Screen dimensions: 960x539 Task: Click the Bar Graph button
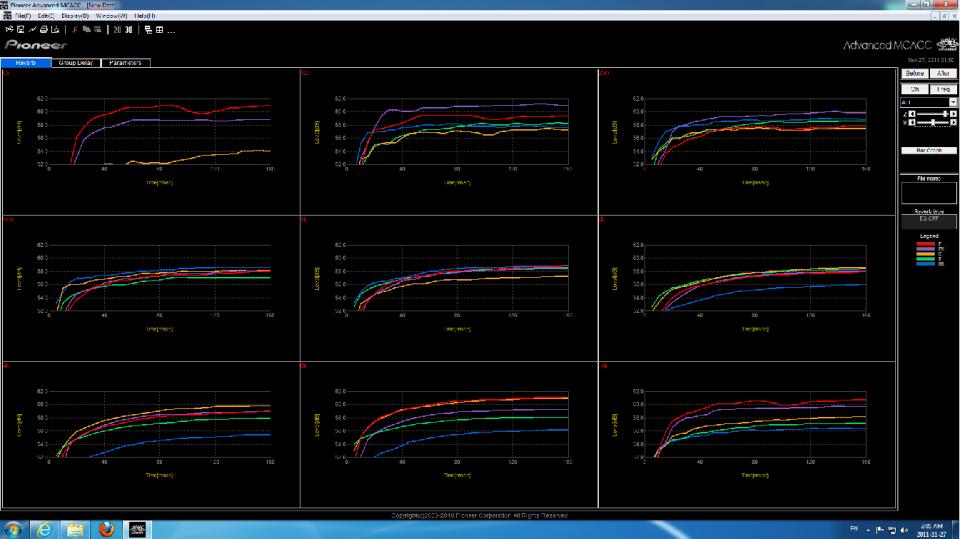[x=929, y=150]
